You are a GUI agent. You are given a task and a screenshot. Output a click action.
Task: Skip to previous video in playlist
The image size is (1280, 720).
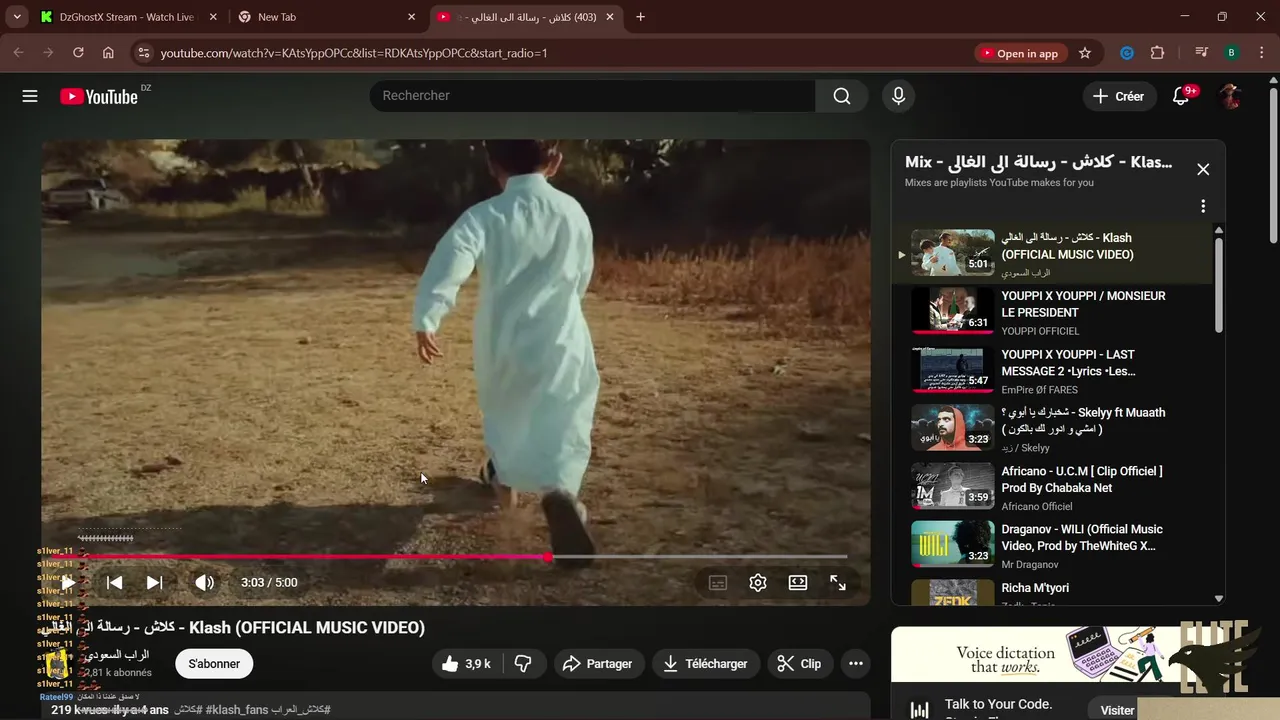click(114, 582)
